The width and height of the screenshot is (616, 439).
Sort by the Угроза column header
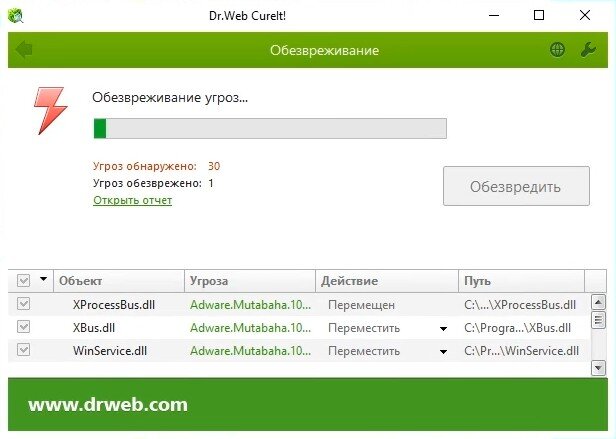[250, 281]
